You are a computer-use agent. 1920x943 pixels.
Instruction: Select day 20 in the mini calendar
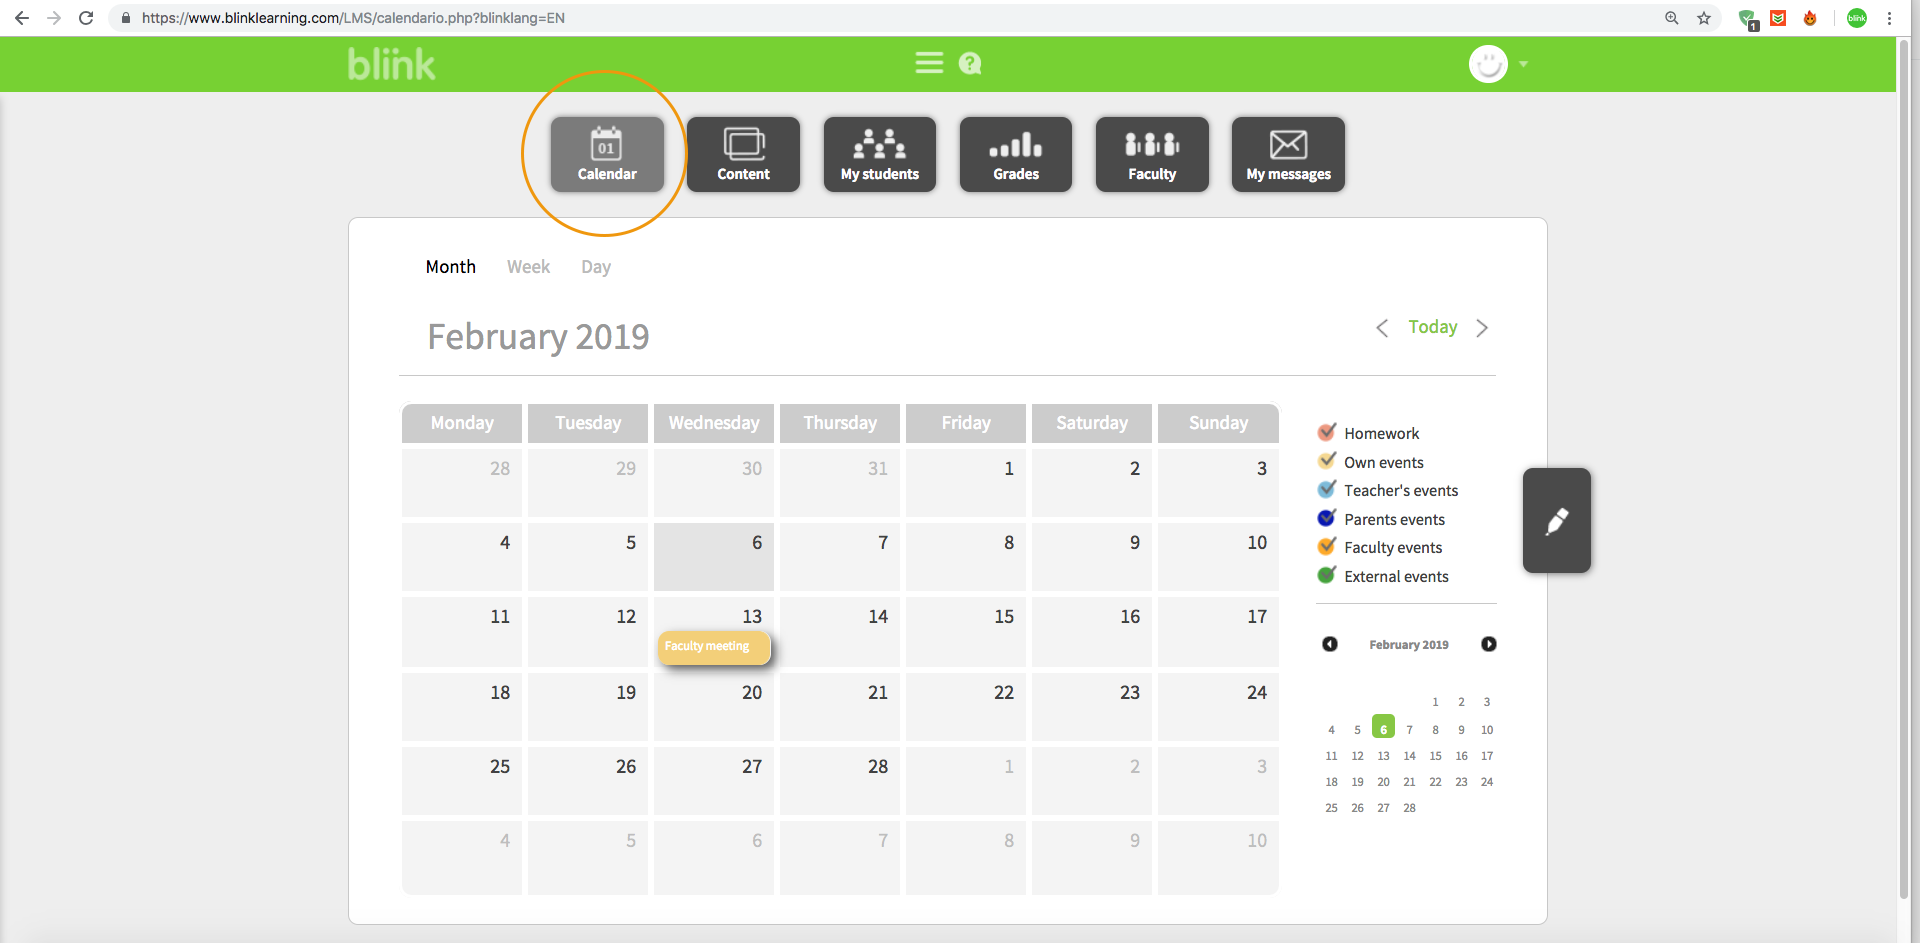coord(1383,782)
